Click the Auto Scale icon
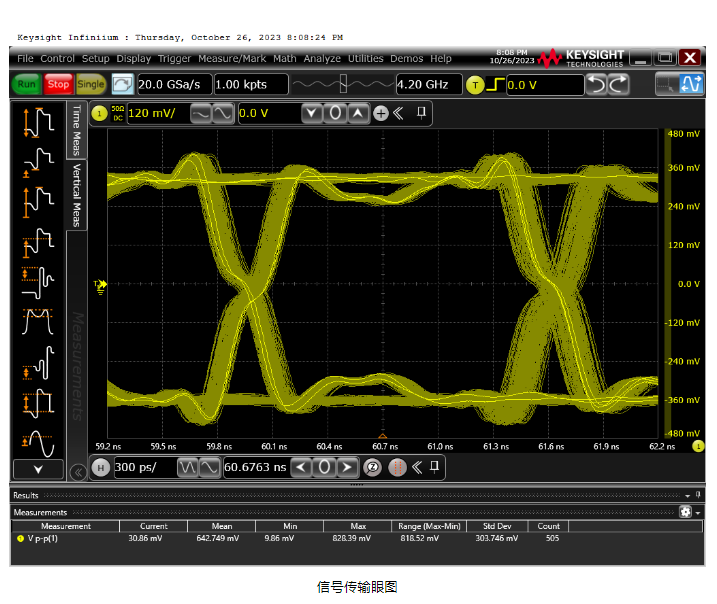 click(x=691, y=85)
